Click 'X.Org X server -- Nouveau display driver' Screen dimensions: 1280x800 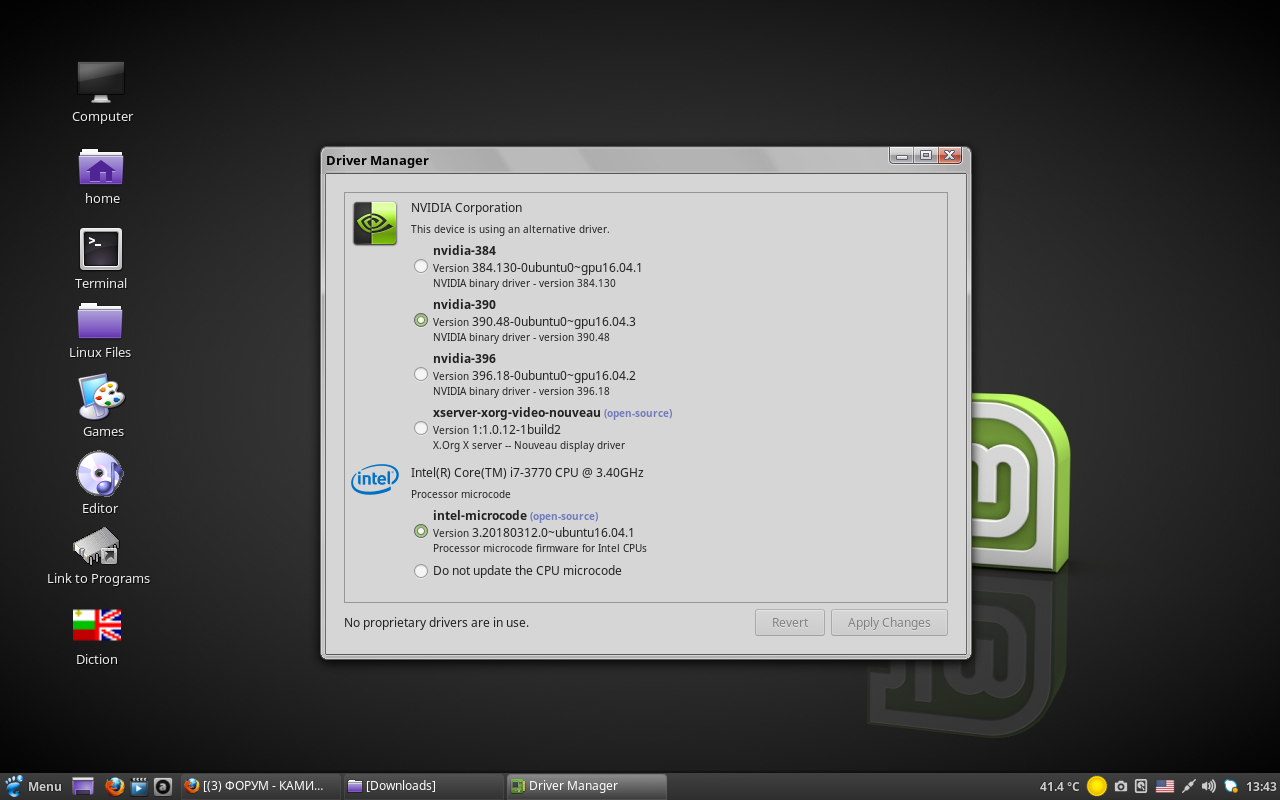coord(529,445)
